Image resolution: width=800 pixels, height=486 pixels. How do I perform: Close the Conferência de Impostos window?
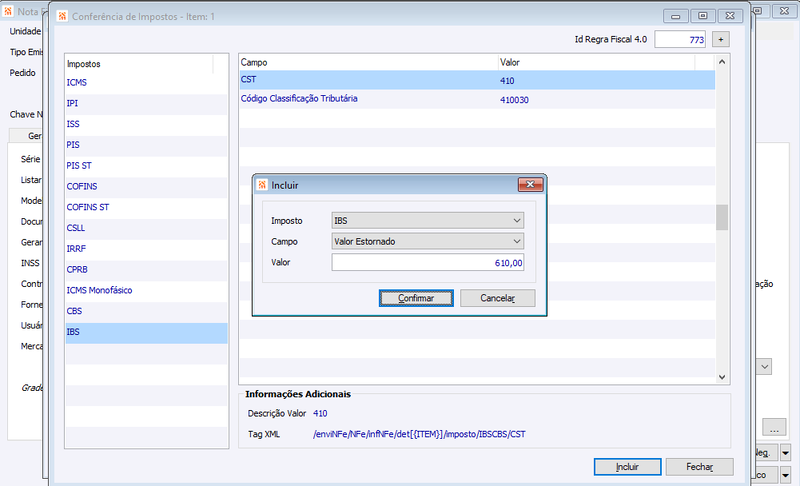[730, 16]
